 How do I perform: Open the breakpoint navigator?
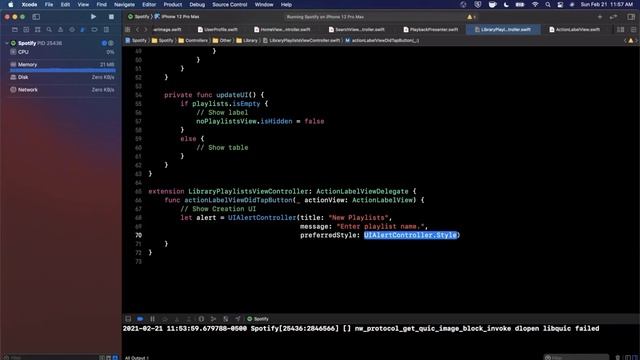coord(94,29)
